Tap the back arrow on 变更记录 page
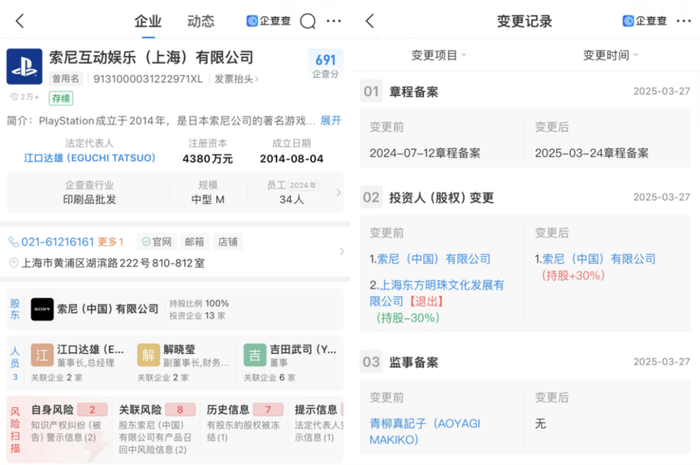 370,21
